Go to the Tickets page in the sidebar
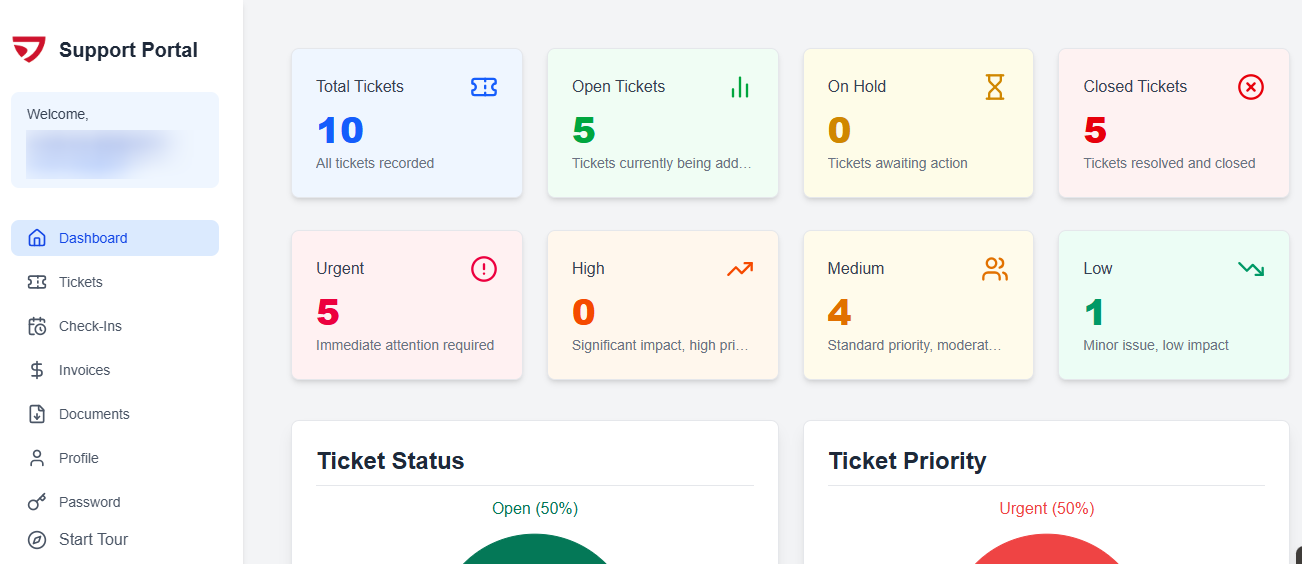Viewport: 1302px width, 564px height. point(80,282)
